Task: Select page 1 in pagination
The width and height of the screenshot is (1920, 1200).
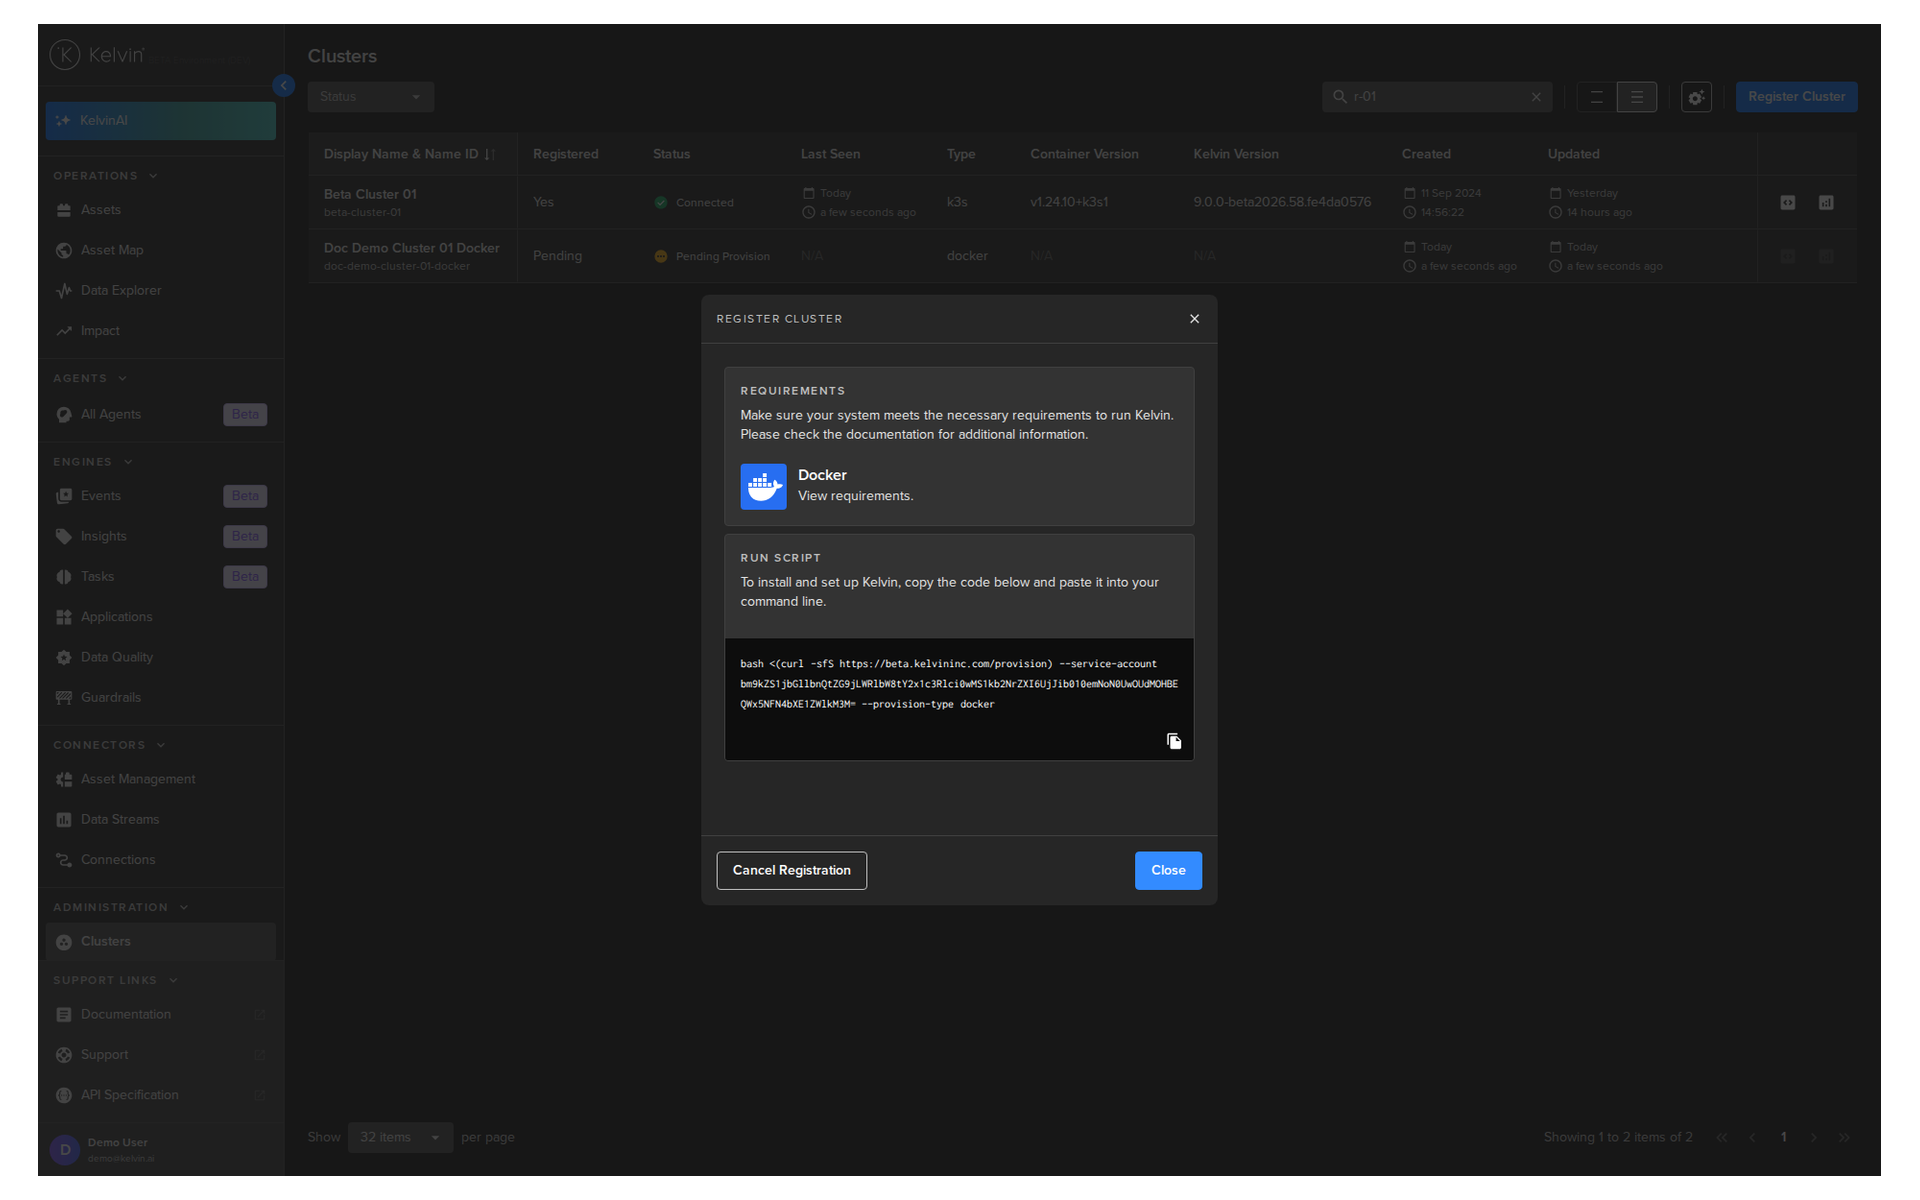Action: click(x=1783, y=1138)
